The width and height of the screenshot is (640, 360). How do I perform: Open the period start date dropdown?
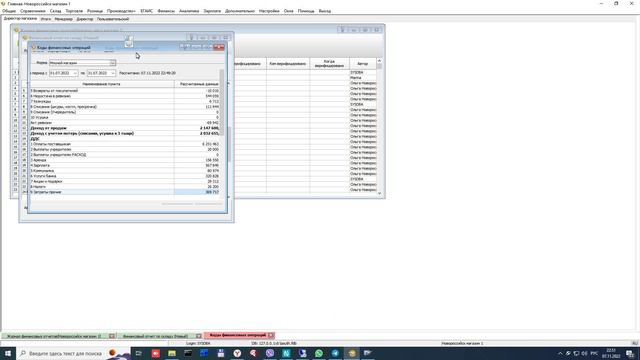[x=75, y=73]
